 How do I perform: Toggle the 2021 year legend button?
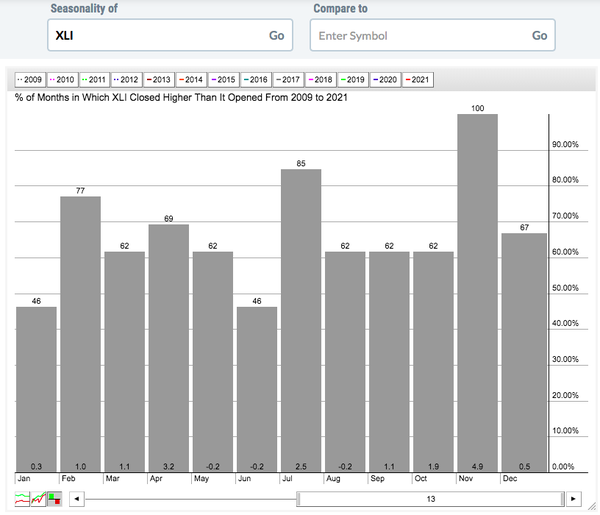[x=417, y=79]
